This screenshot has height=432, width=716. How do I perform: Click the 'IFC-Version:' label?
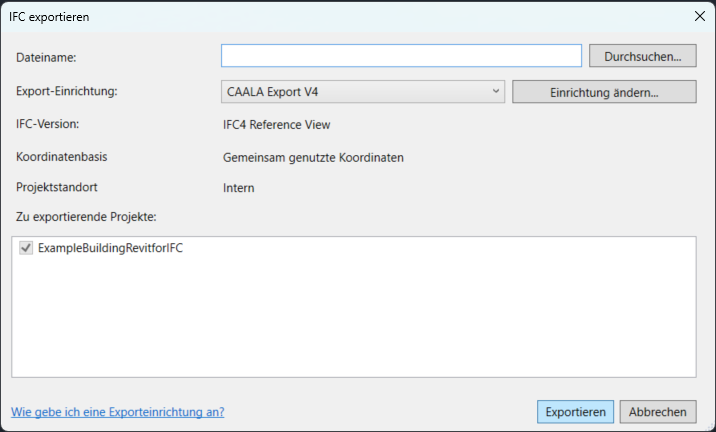[48, 125]
